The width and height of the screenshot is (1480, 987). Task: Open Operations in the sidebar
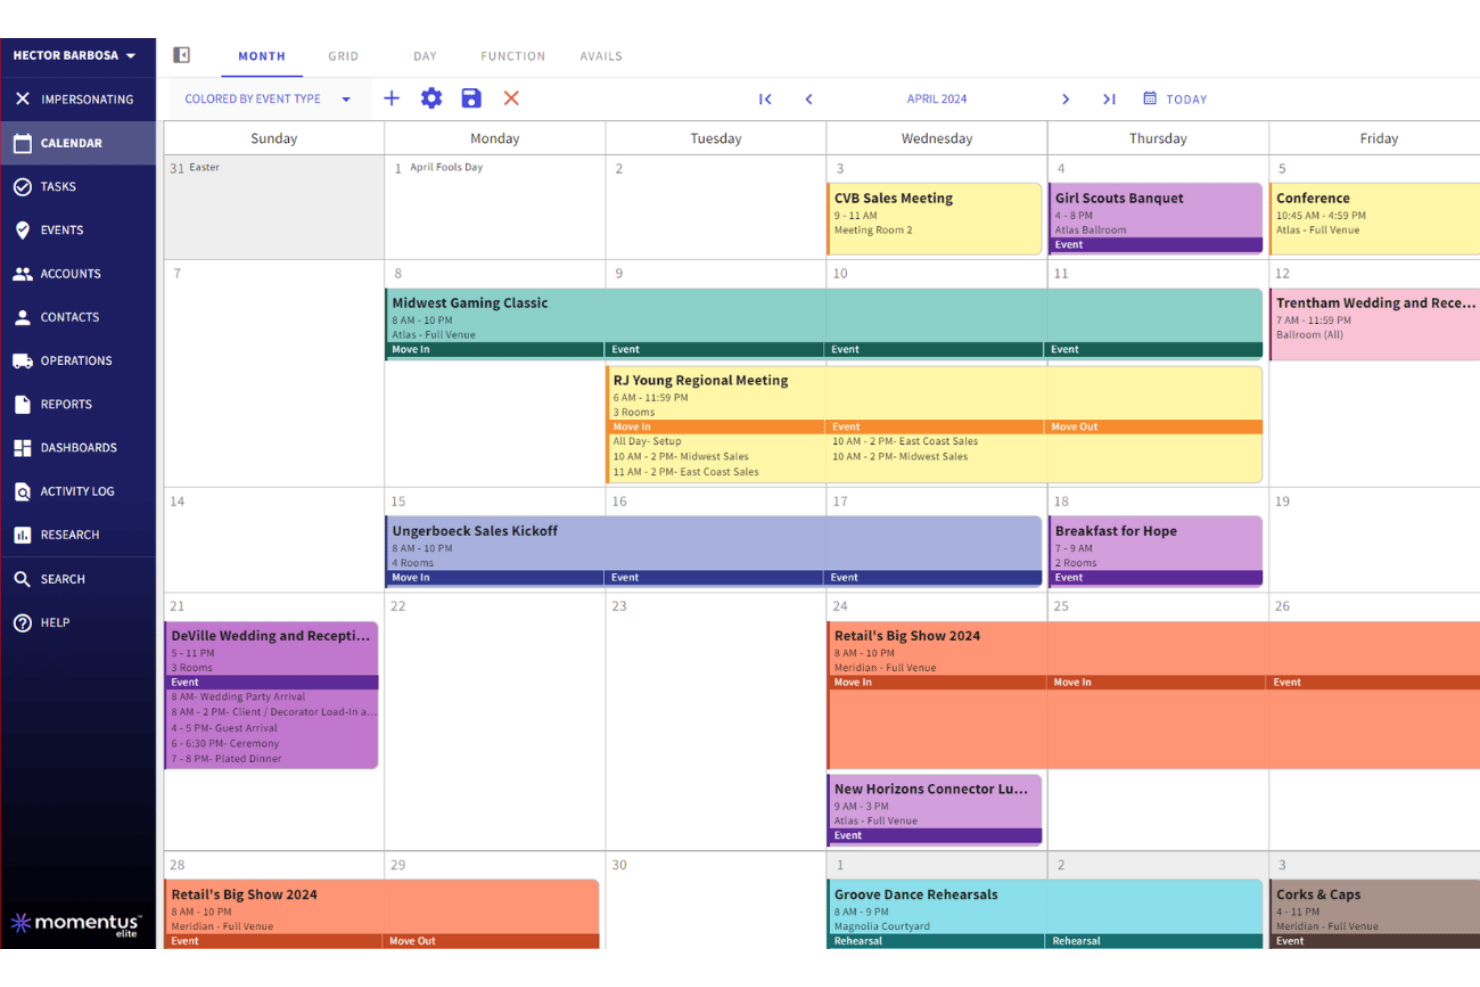point(78,361)
